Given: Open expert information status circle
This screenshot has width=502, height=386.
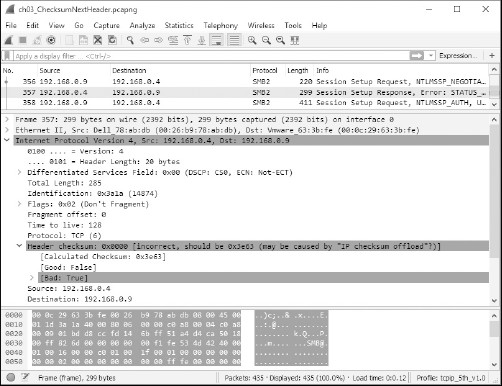Looking at the screenshot, I should [x=11, y=377].
